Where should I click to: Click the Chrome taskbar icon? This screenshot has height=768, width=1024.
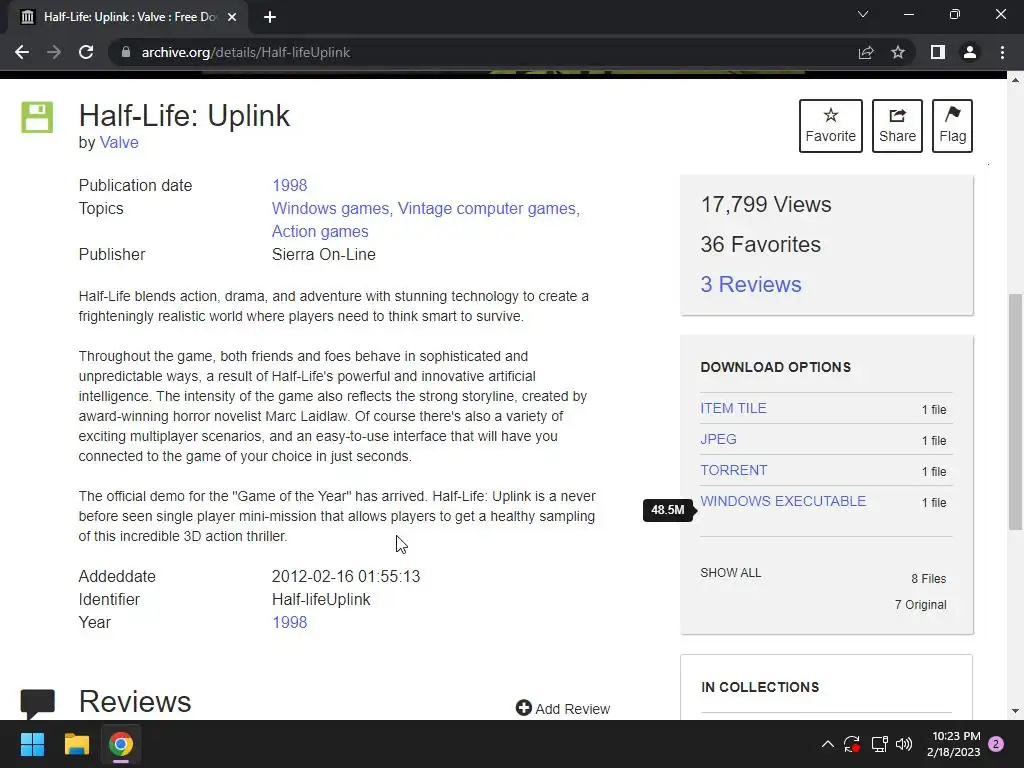[x=121, y=744]
